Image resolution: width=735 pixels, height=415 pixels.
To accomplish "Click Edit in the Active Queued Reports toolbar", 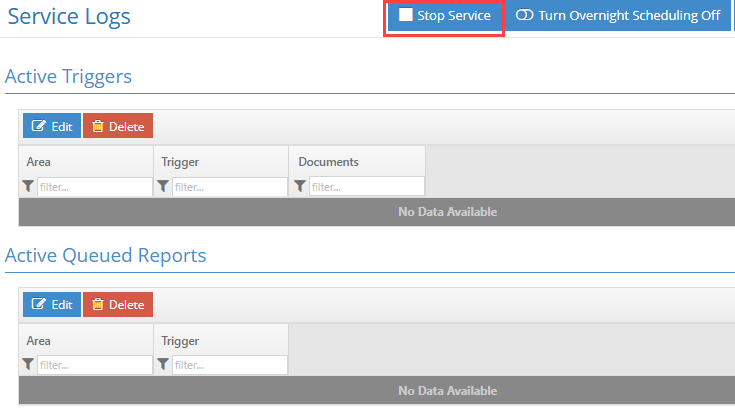I will pos(52,305).
